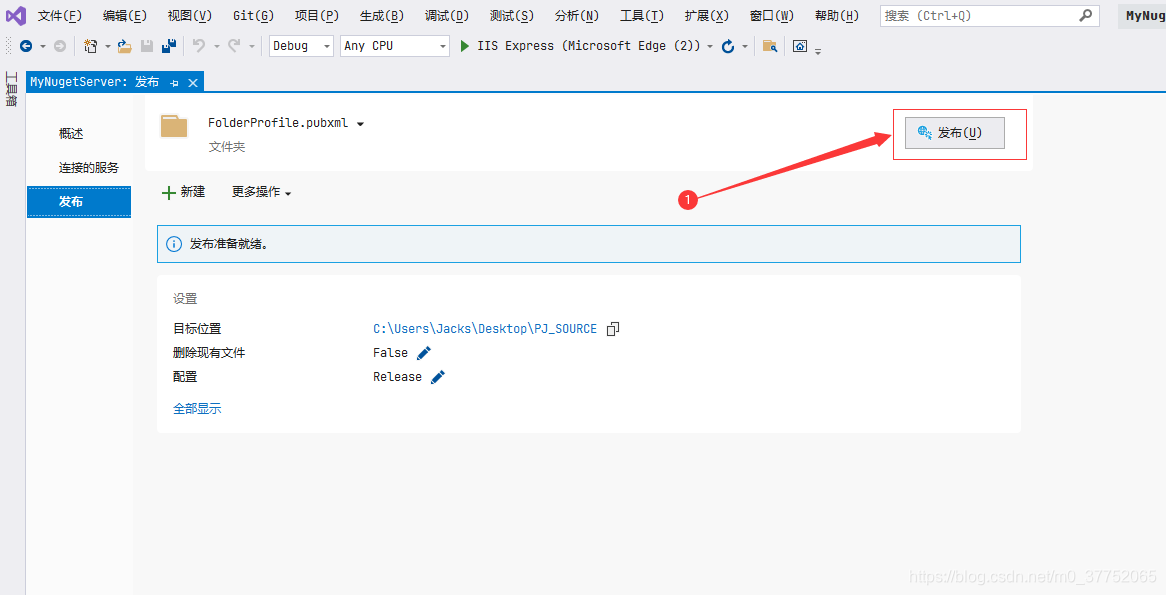Navigate backward with the back arrow
Viewport: 1166px width, 595px height.
[x=26, y=46]
